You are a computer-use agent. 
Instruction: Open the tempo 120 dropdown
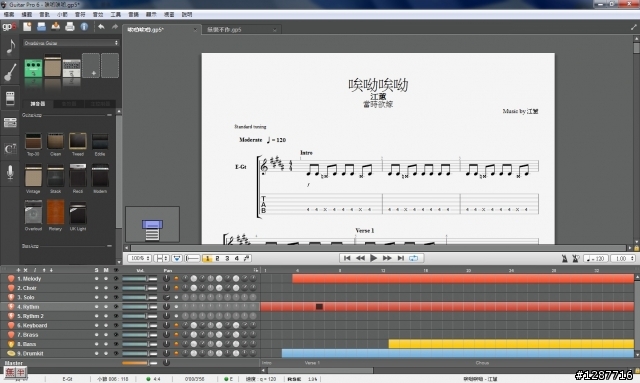click(x=596, y=258)
